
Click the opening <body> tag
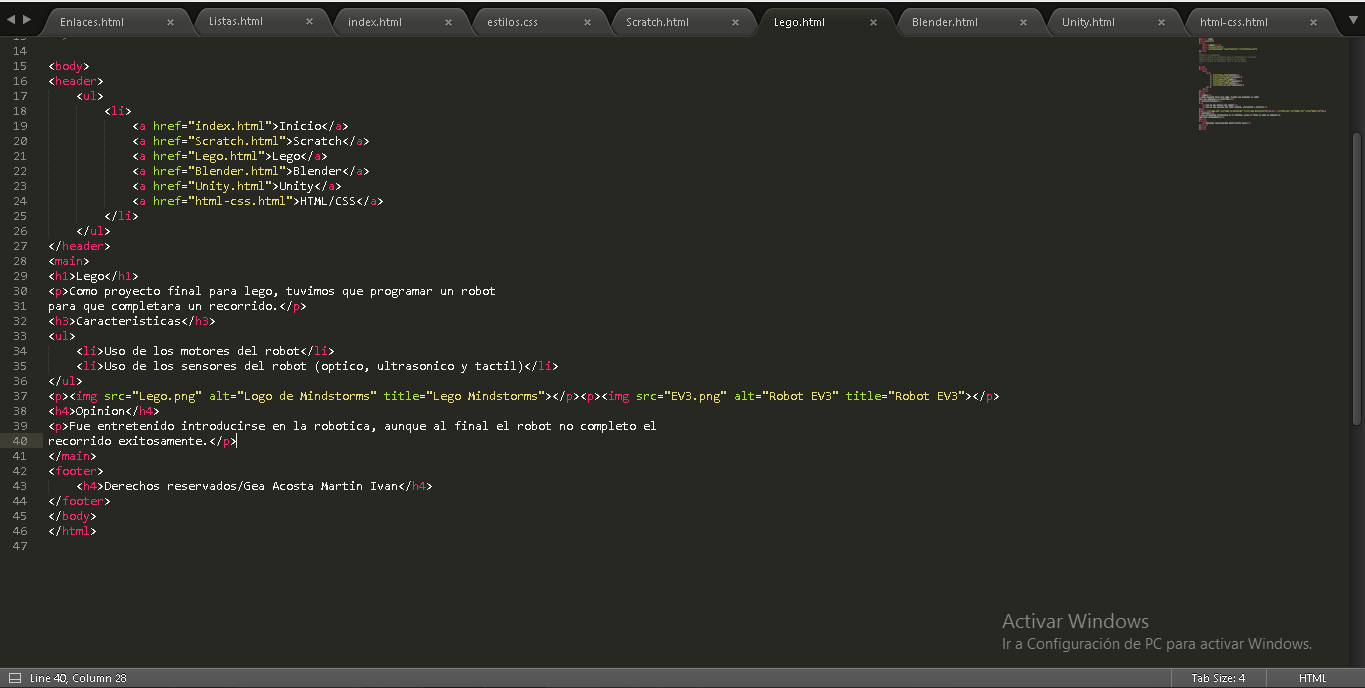pos(69,66)
